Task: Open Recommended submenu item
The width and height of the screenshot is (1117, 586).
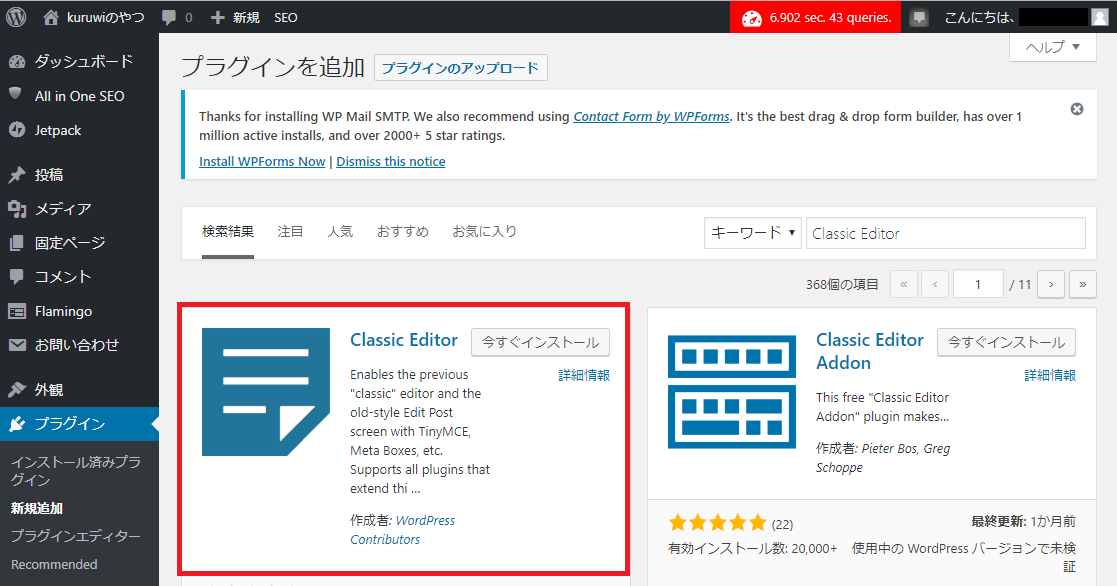Action: [x=54, y=564]
